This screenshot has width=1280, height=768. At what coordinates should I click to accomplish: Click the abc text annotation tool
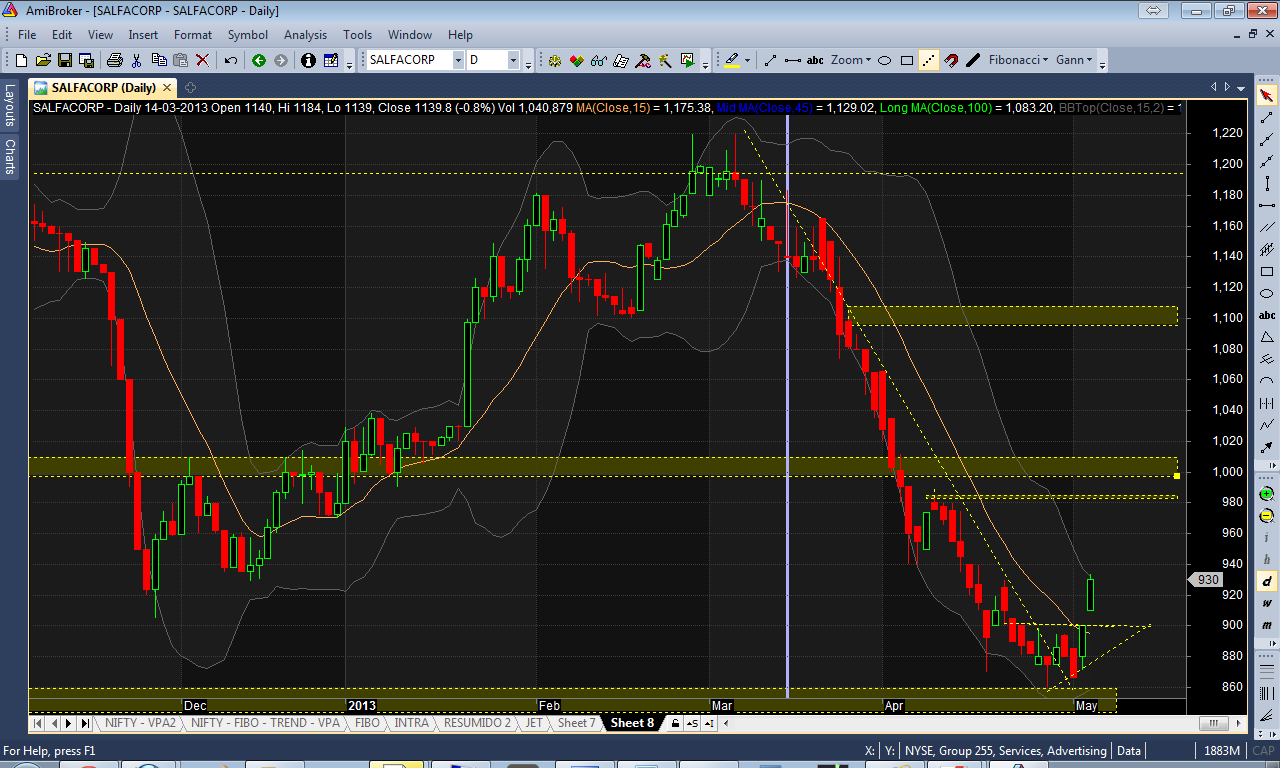click(x=815, y=60)
